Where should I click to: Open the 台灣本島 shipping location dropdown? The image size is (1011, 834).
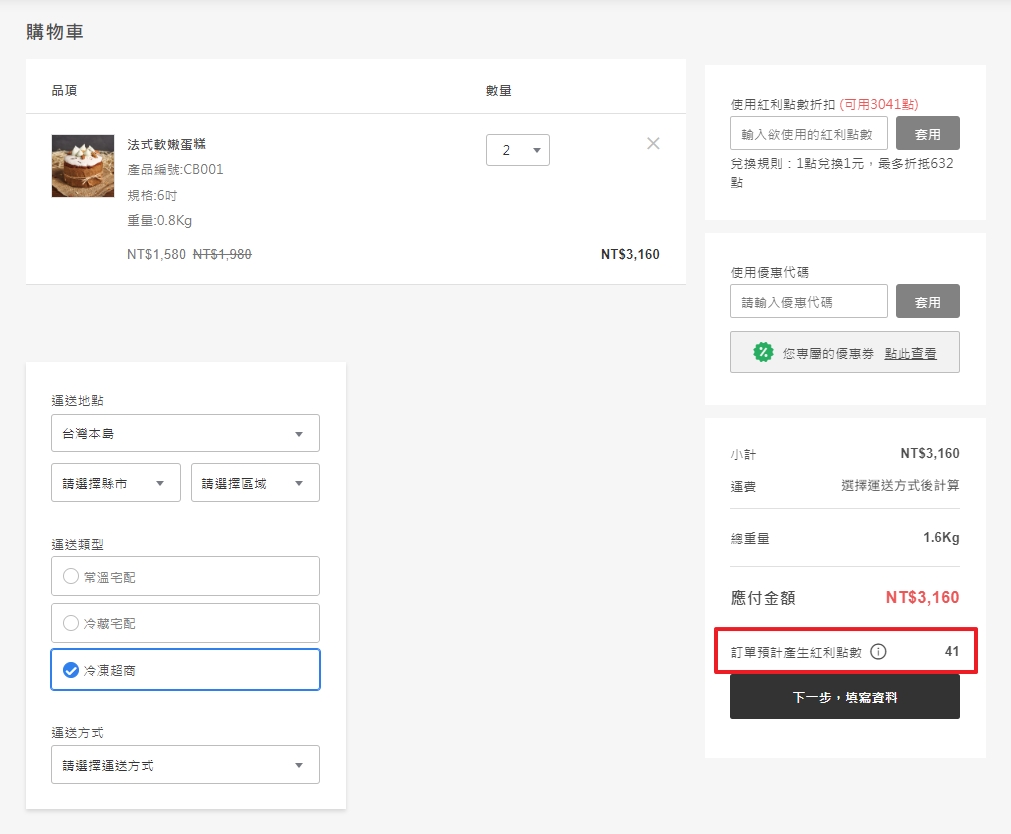(184, 433)
